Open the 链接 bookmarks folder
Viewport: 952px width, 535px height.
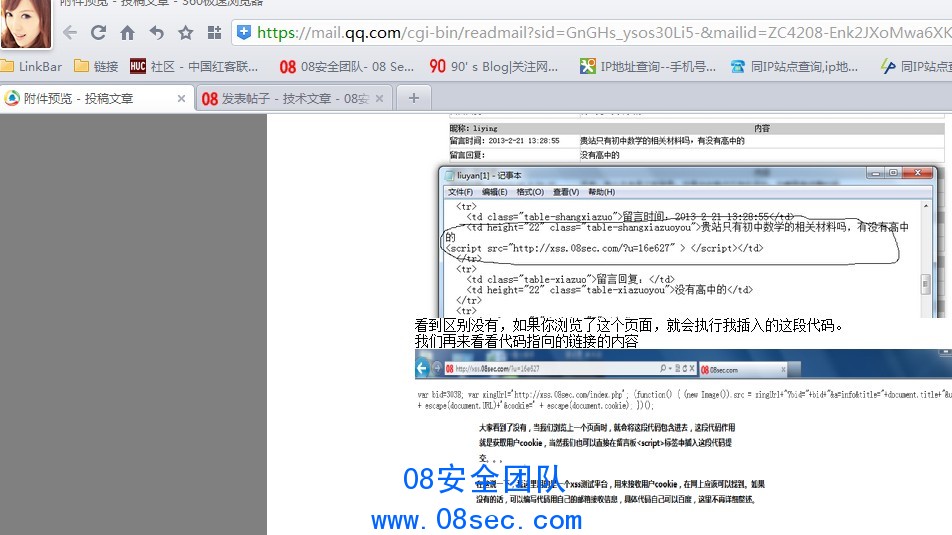(x=96, y=66)
